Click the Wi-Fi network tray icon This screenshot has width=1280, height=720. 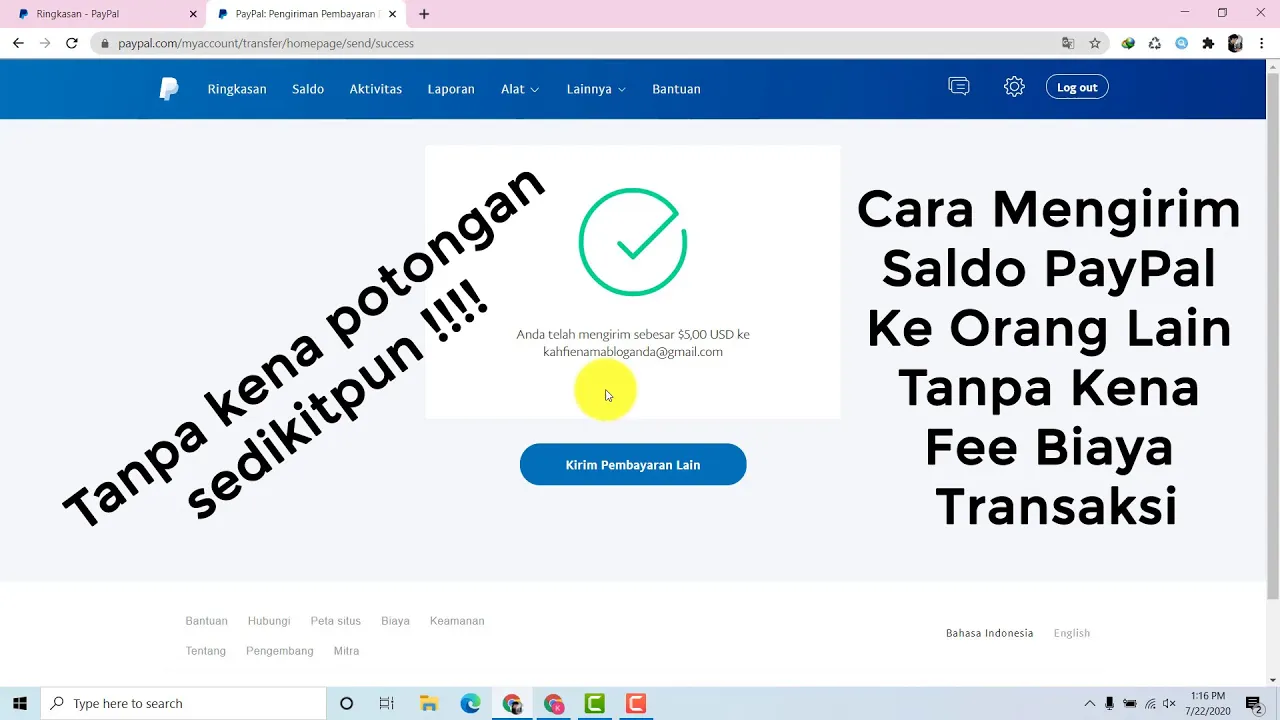click(x=1150, y=703)
